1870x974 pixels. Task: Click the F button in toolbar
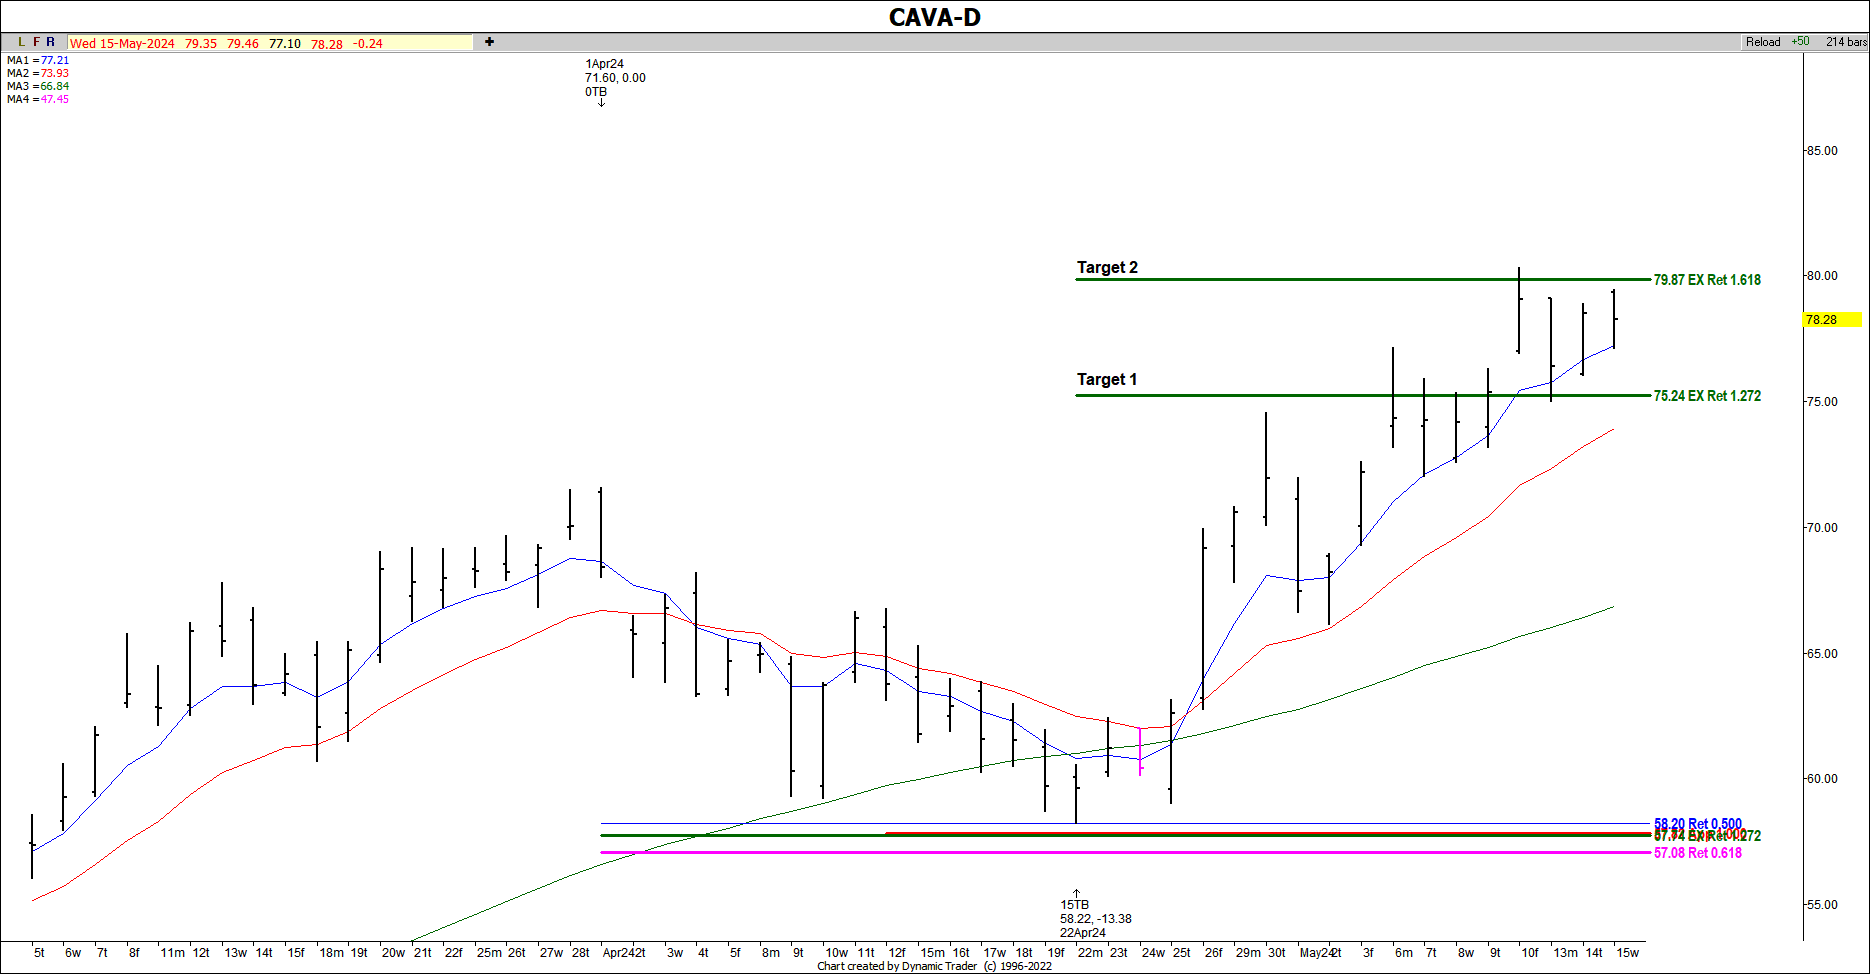[37, 42]
